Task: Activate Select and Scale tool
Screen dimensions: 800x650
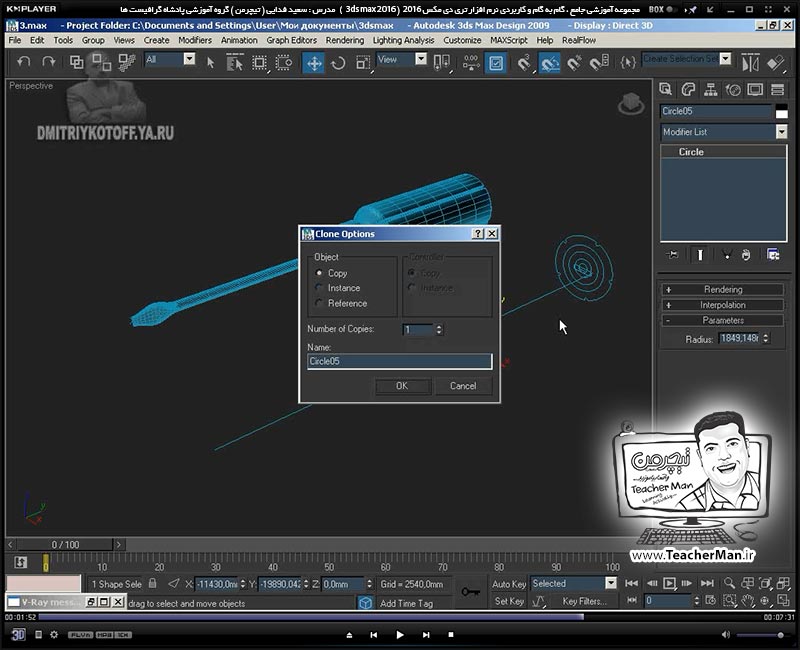Action: click(363, 63)
